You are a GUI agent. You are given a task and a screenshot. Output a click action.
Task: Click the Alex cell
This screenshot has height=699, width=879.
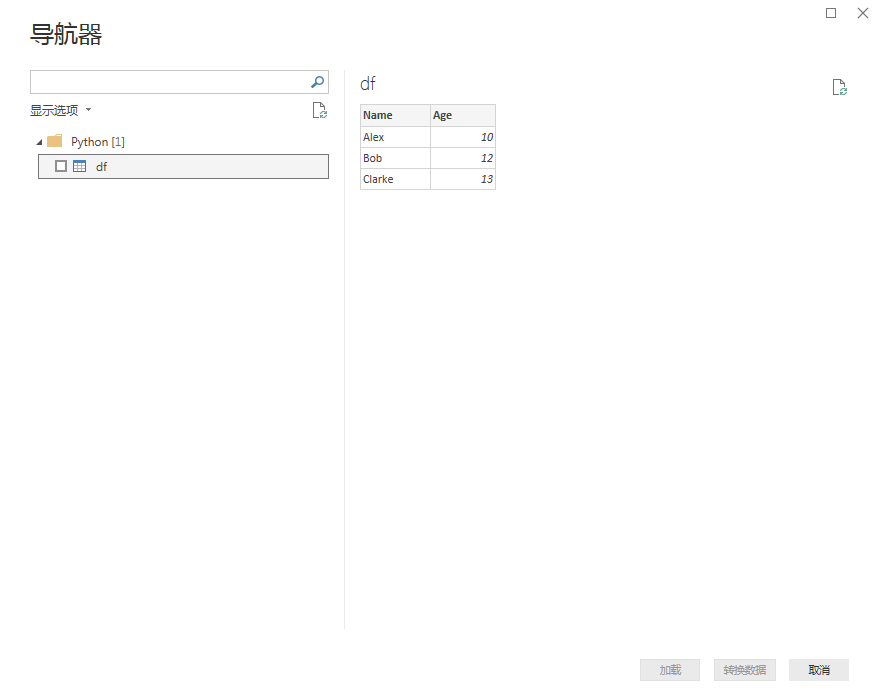(x=395, y=137)
